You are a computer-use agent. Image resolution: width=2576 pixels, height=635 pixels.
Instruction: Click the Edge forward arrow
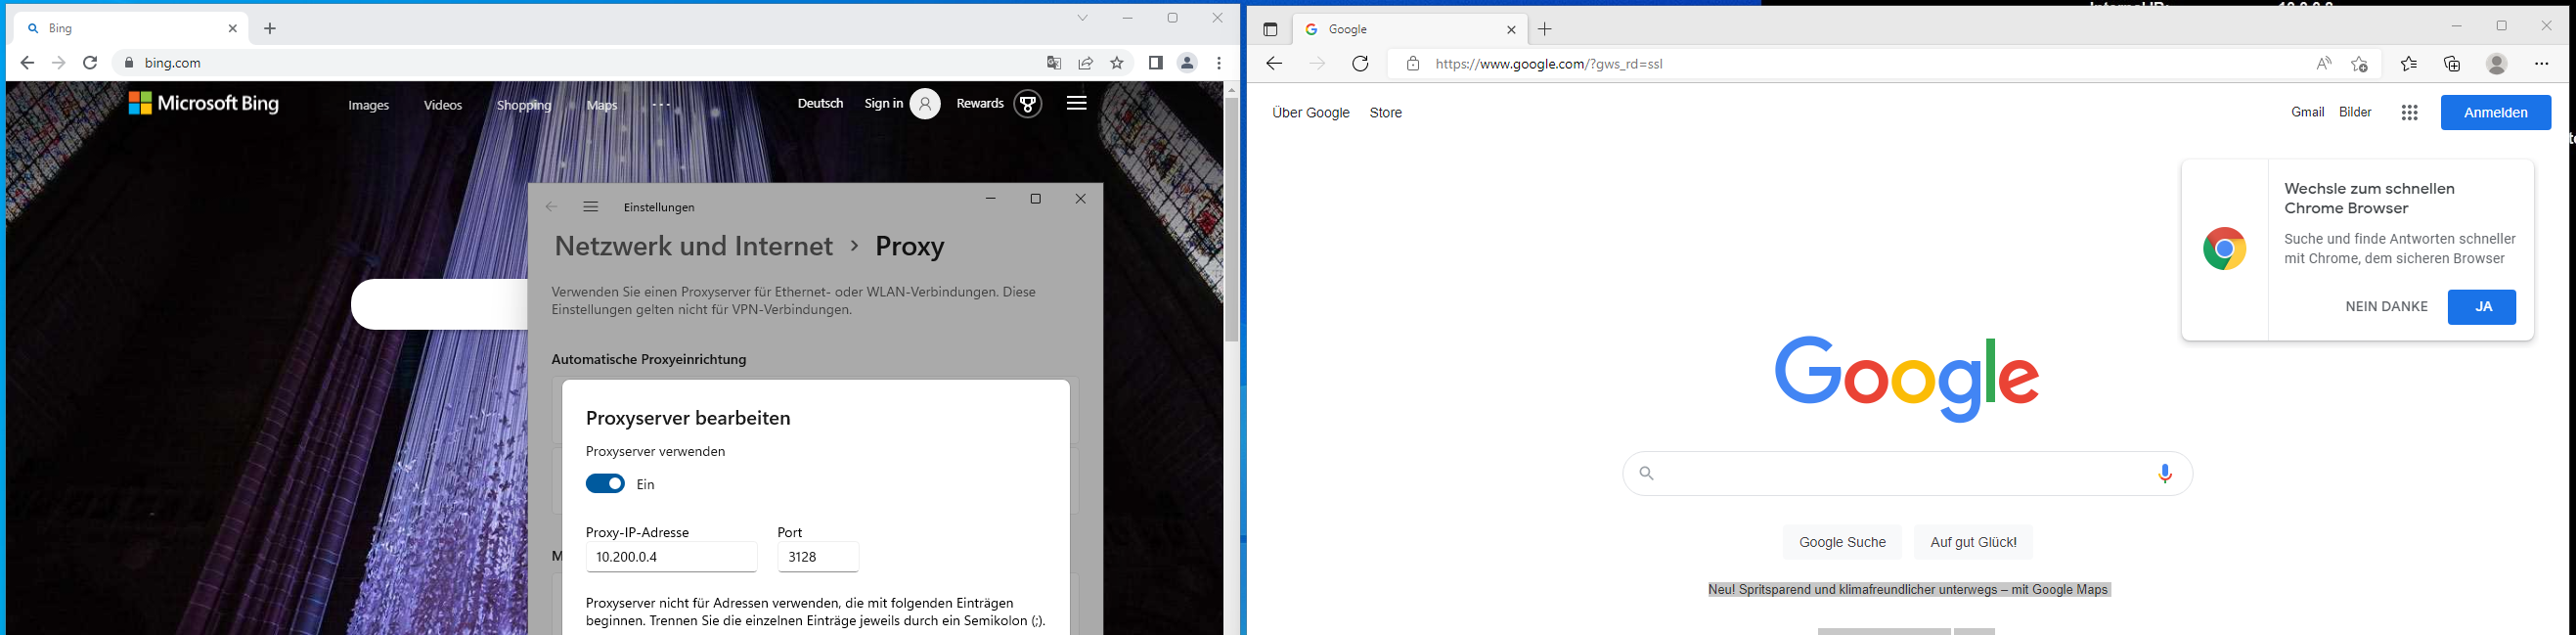point(1317,64)
